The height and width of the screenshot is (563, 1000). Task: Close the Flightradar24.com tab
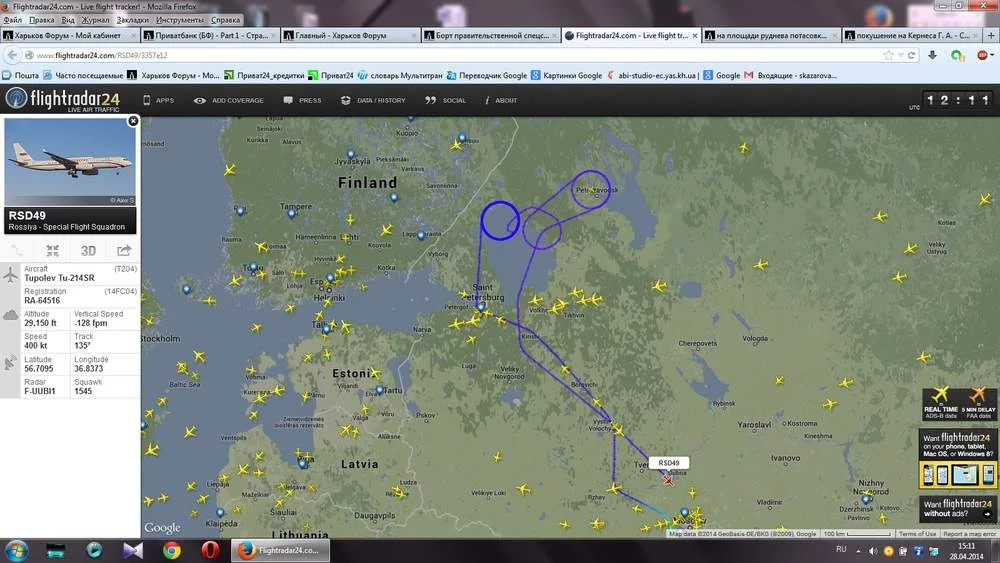695,36
